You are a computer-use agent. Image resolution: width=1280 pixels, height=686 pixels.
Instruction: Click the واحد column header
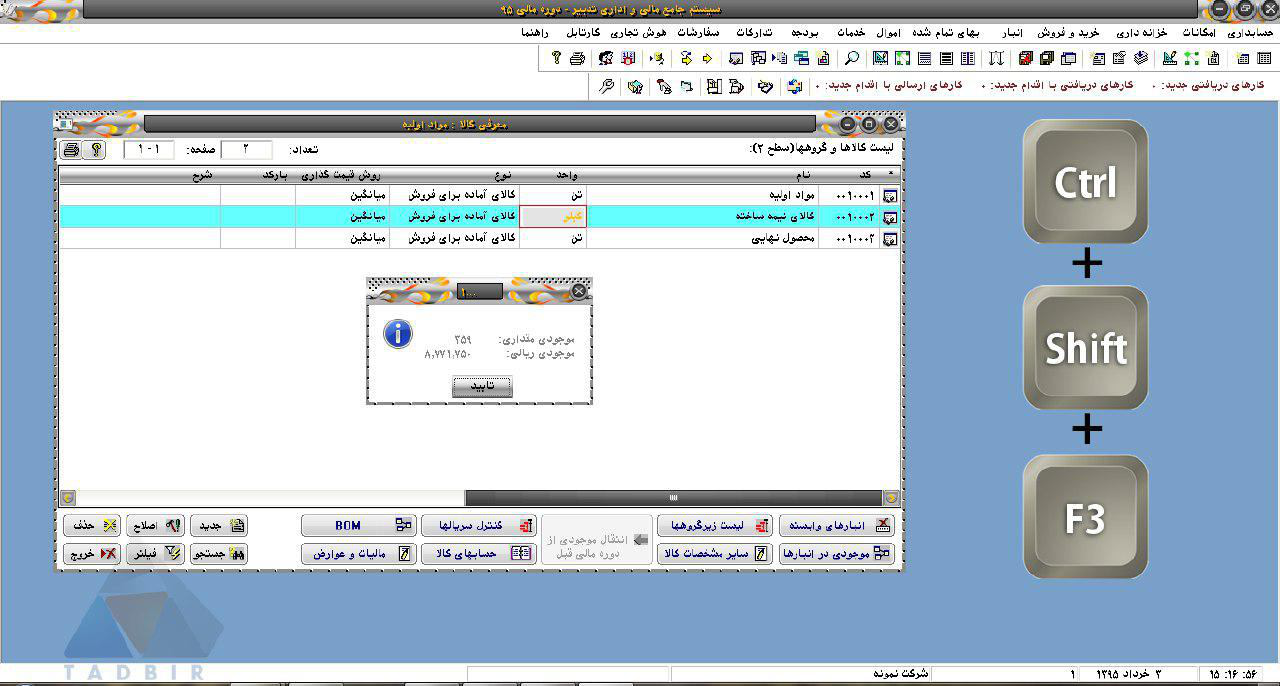click(554, 175)
